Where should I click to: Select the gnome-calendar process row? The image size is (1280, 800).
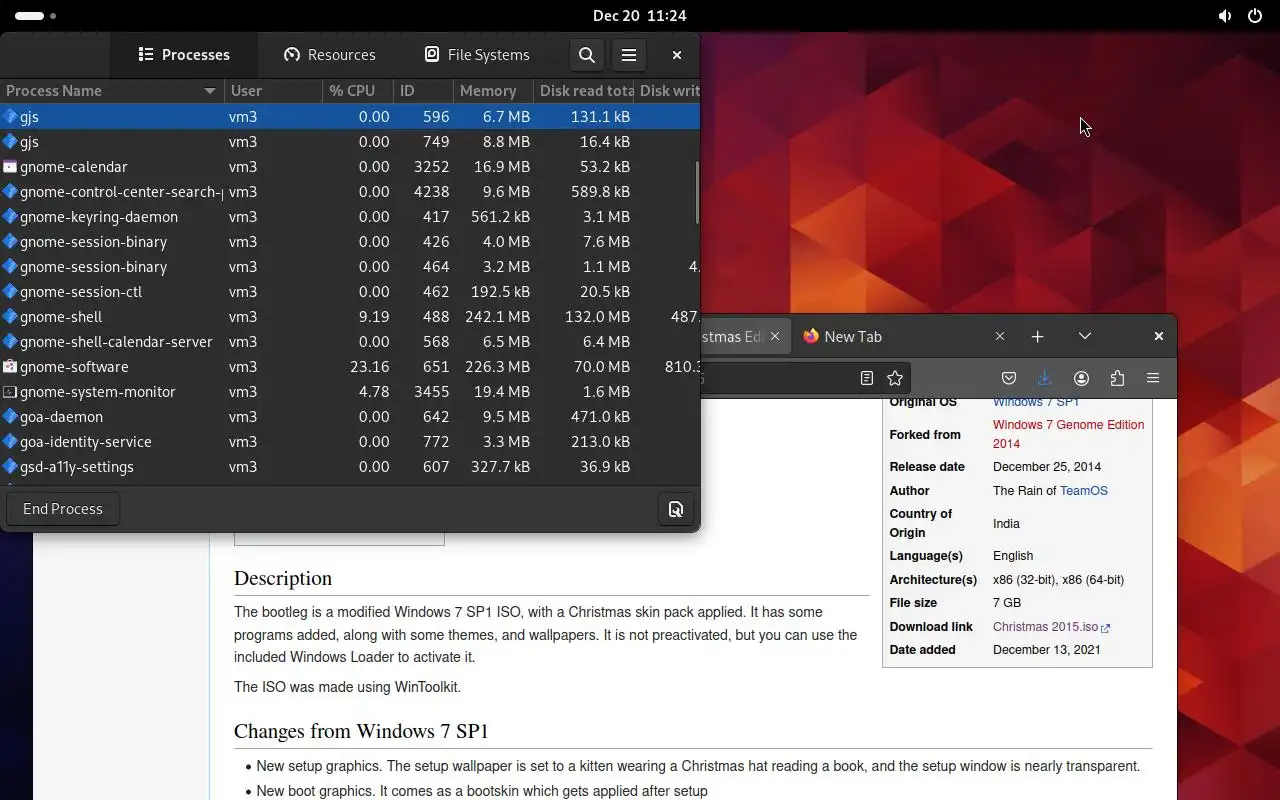[350, 167]
